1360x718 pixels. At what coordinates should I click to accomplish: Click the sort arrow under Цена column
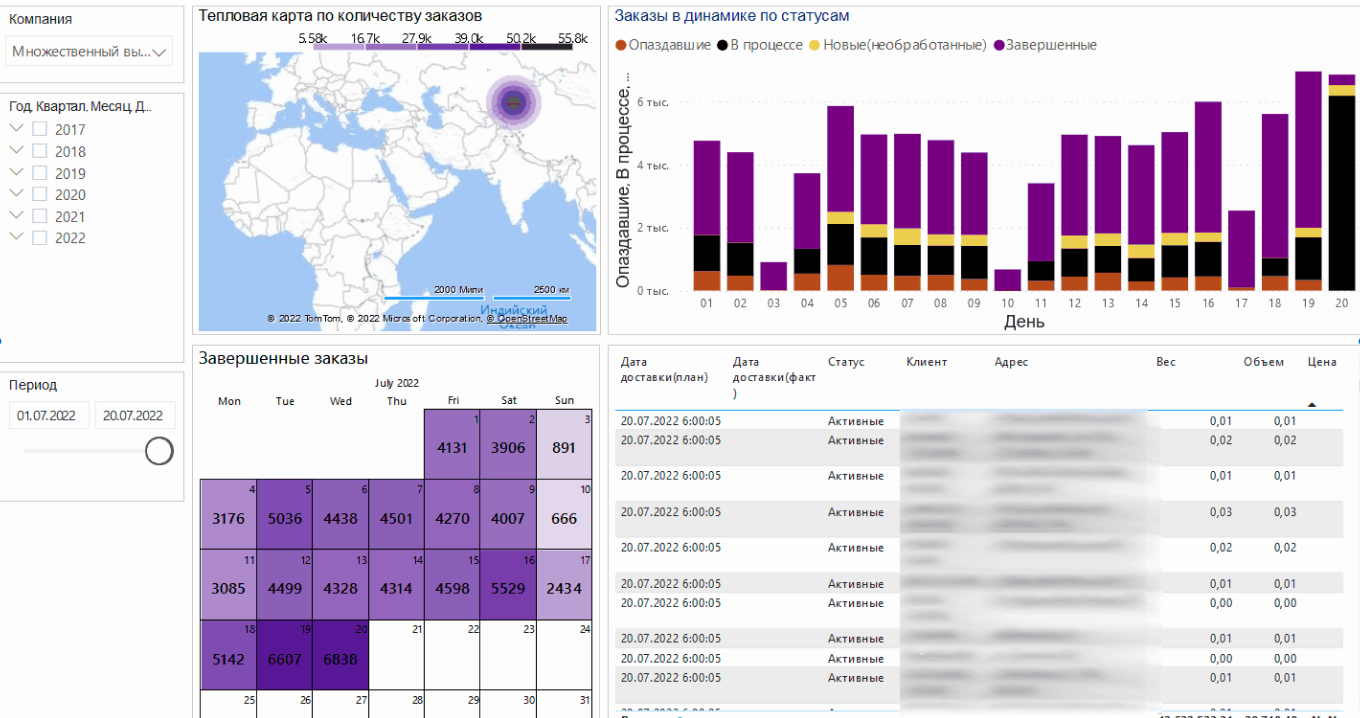pyautogui.click(x=1312, y=404)
